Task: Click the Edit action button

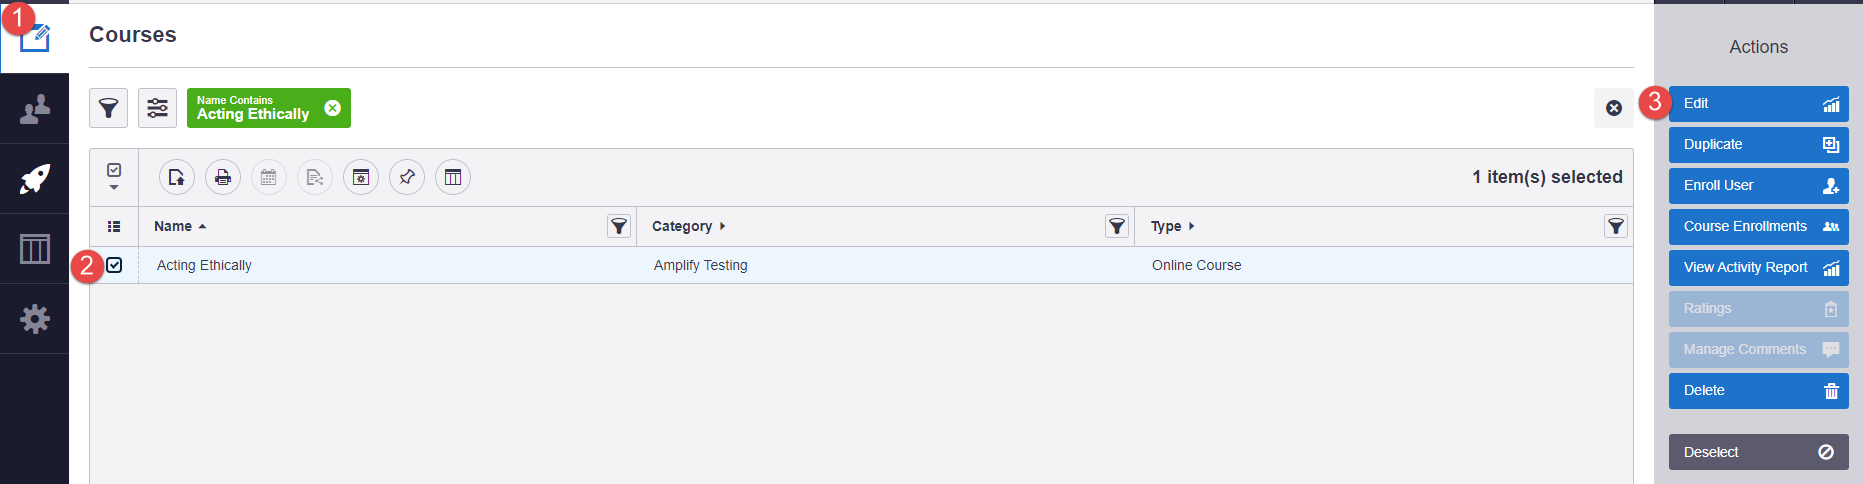Action: click(1758, 103)
